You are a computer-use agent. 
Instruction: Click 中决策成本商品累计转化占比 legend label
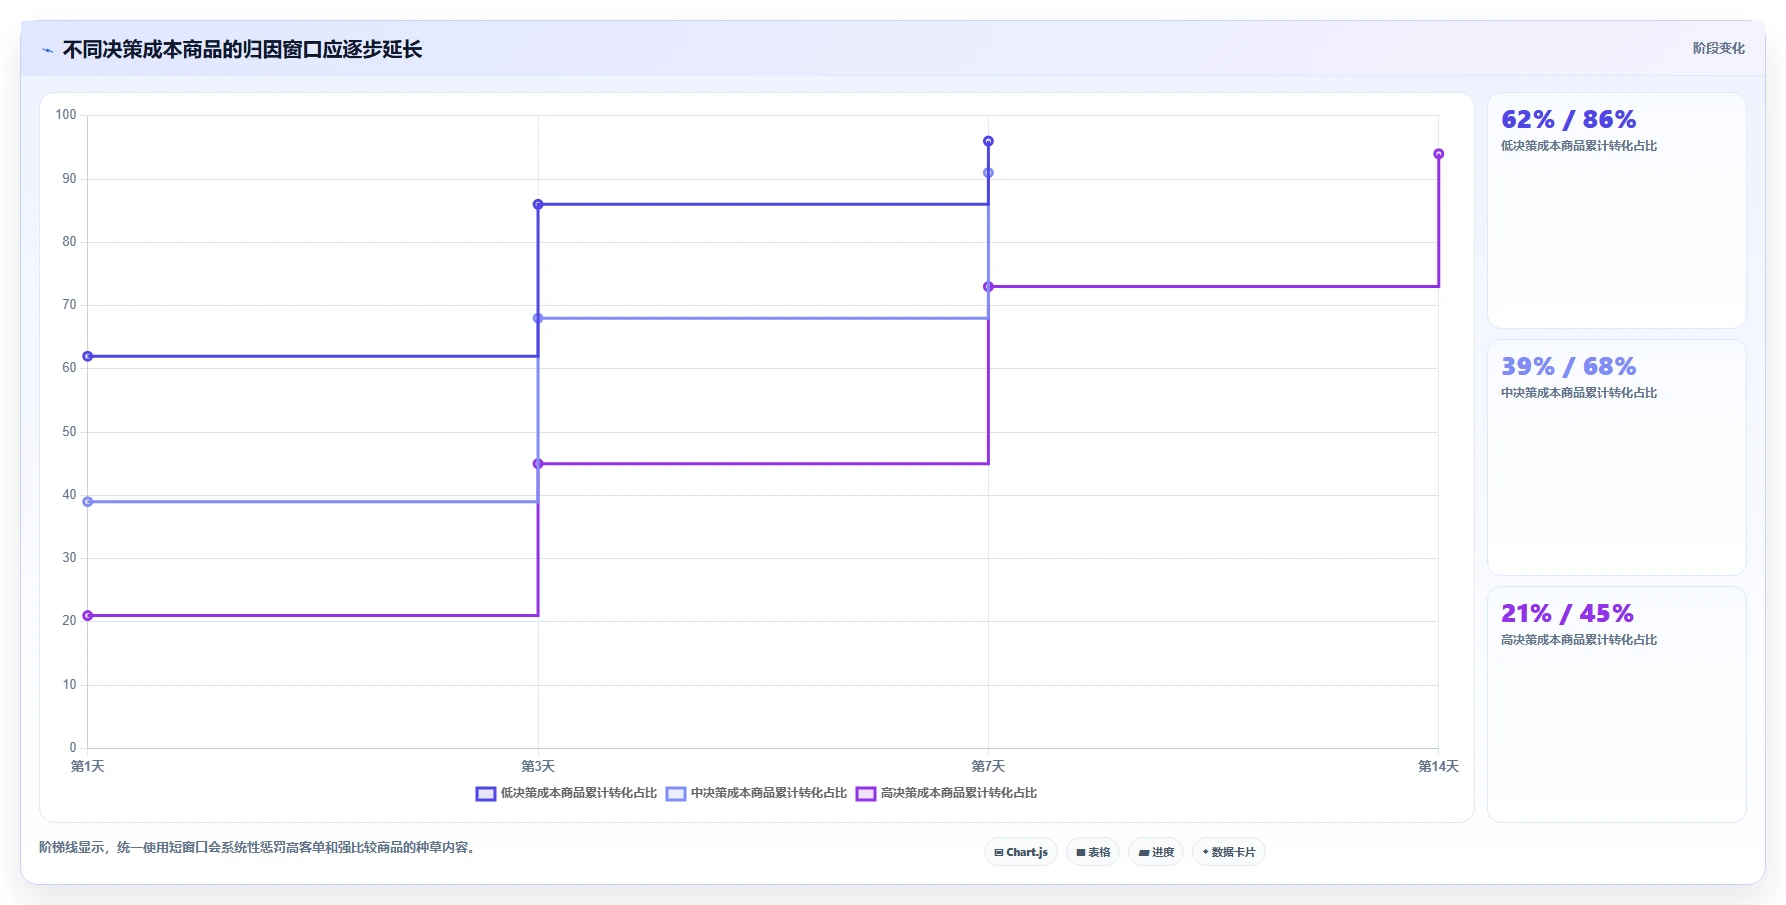click(x=769, y=793)
